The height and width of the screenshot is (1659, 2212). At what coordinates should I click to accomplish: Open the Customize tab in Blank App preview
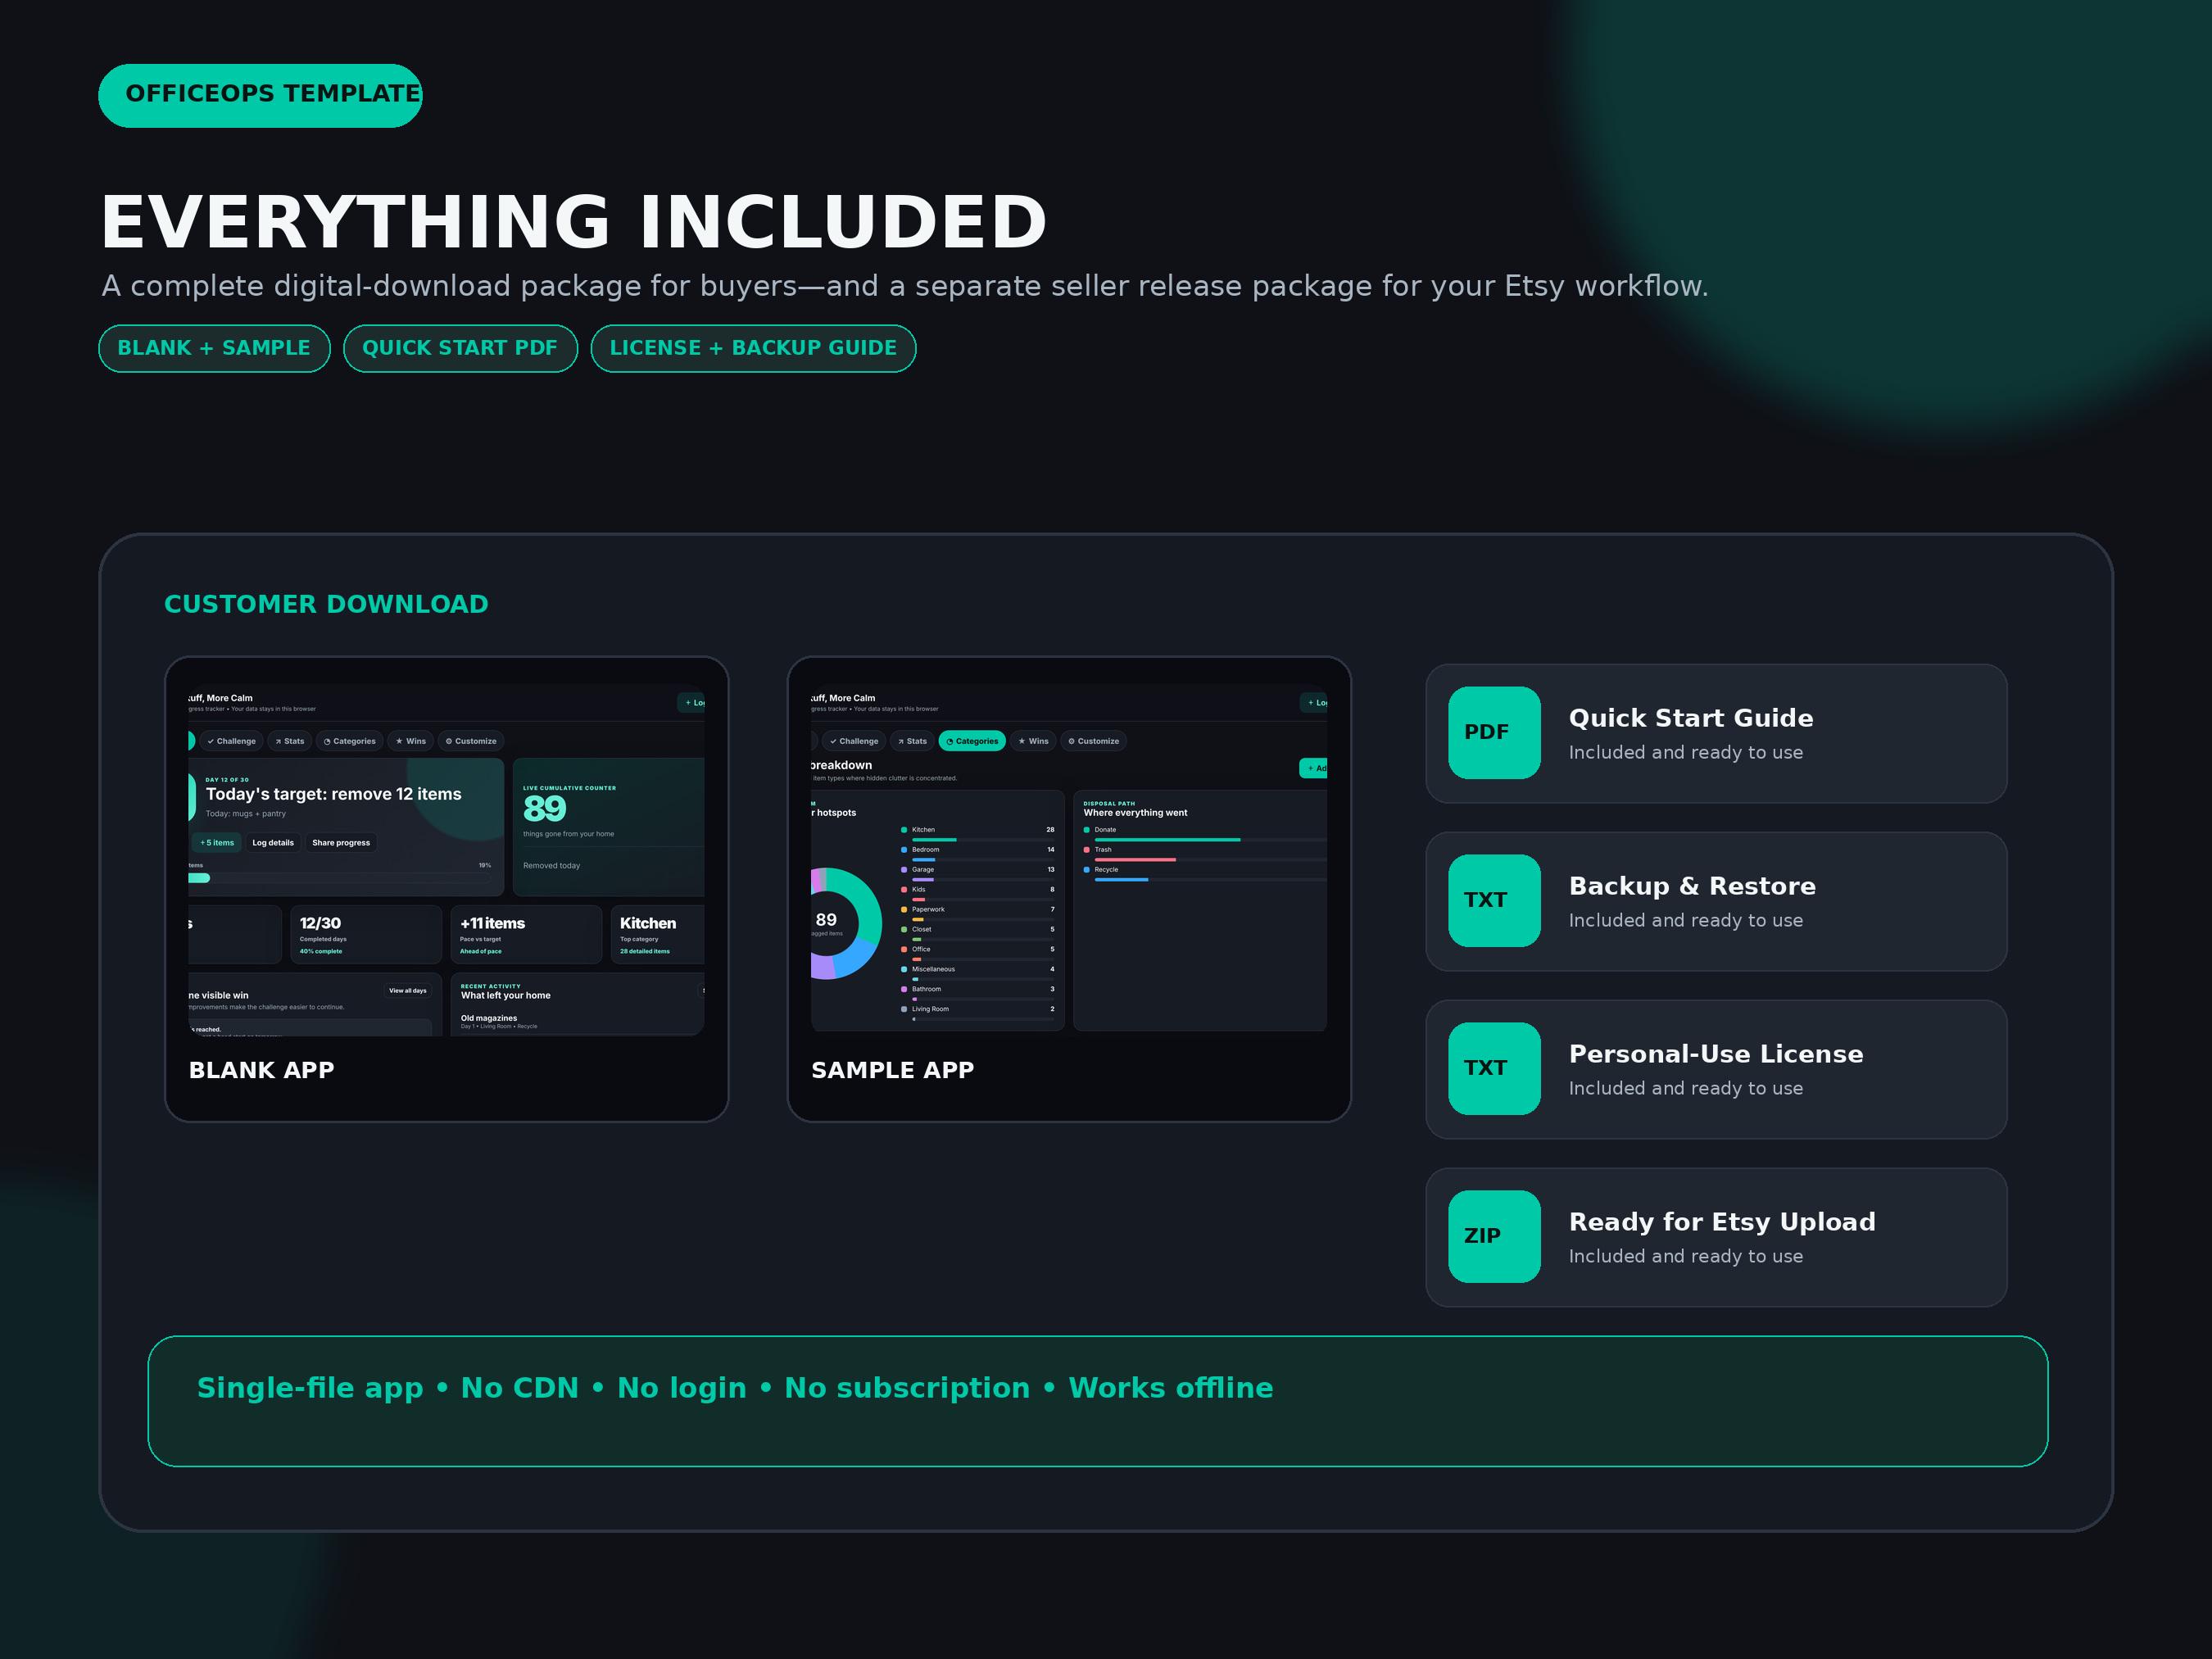click(471, 741)
